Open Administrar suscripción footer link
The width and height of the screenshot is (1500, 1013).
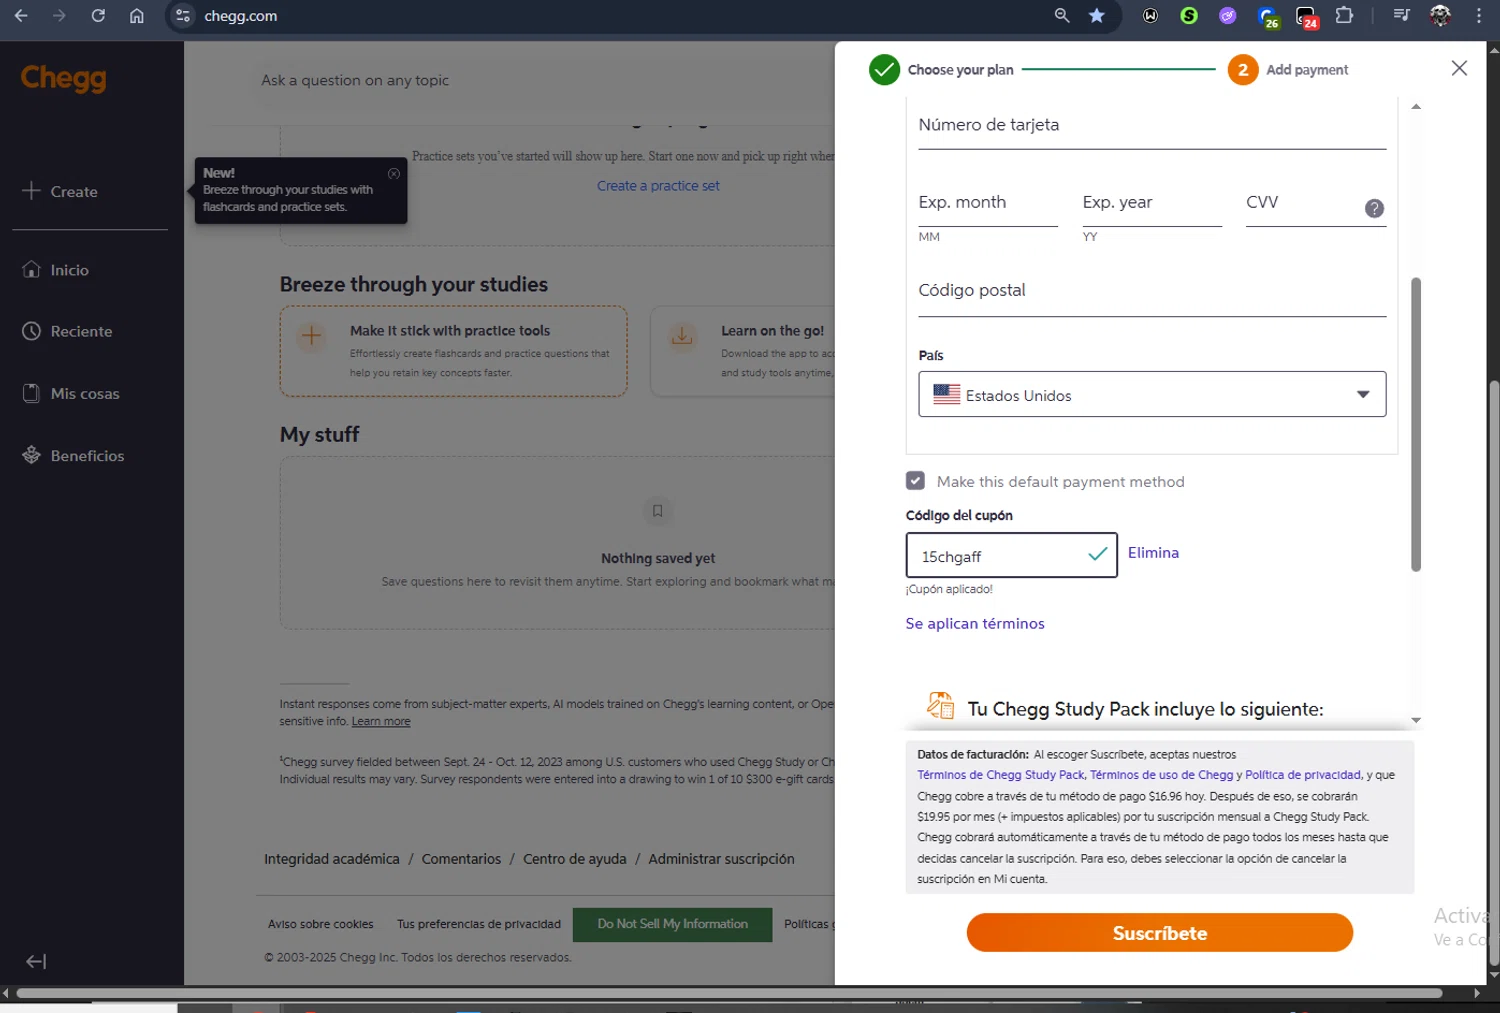click(x=721, y=859)
